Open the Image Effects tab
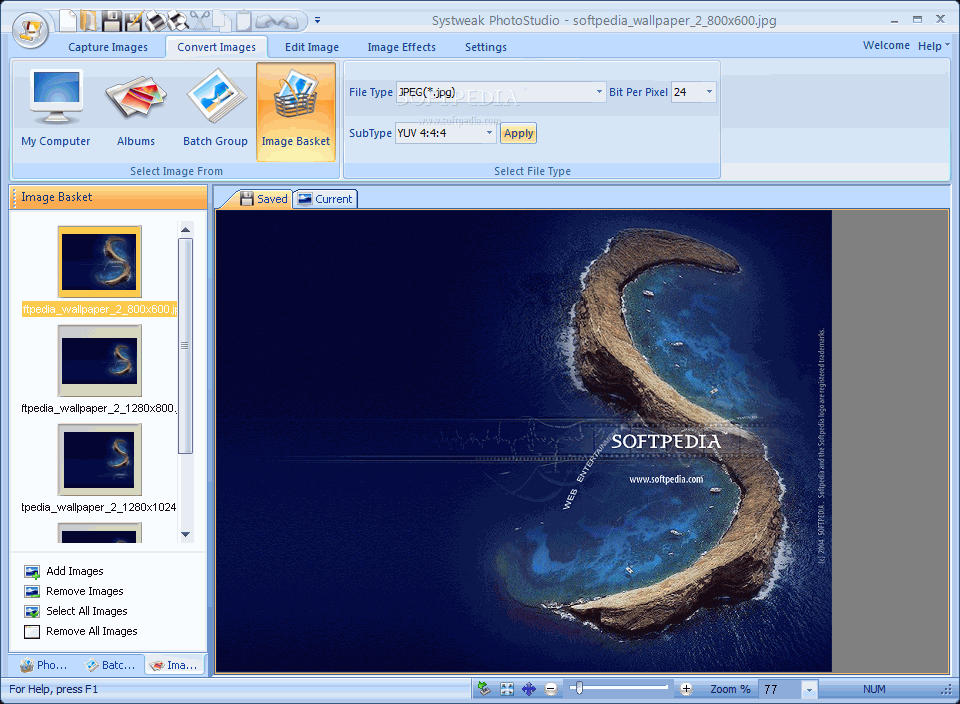The height and width of the screenshot is (704, 960). 402,47
